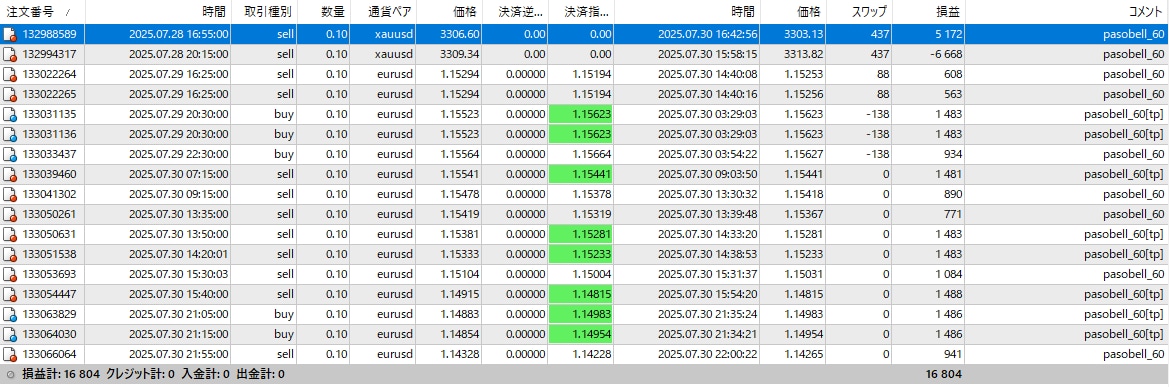Click swap value 88 for order 133022264
Screen dimensions: 1169x387
coord(882,75)
